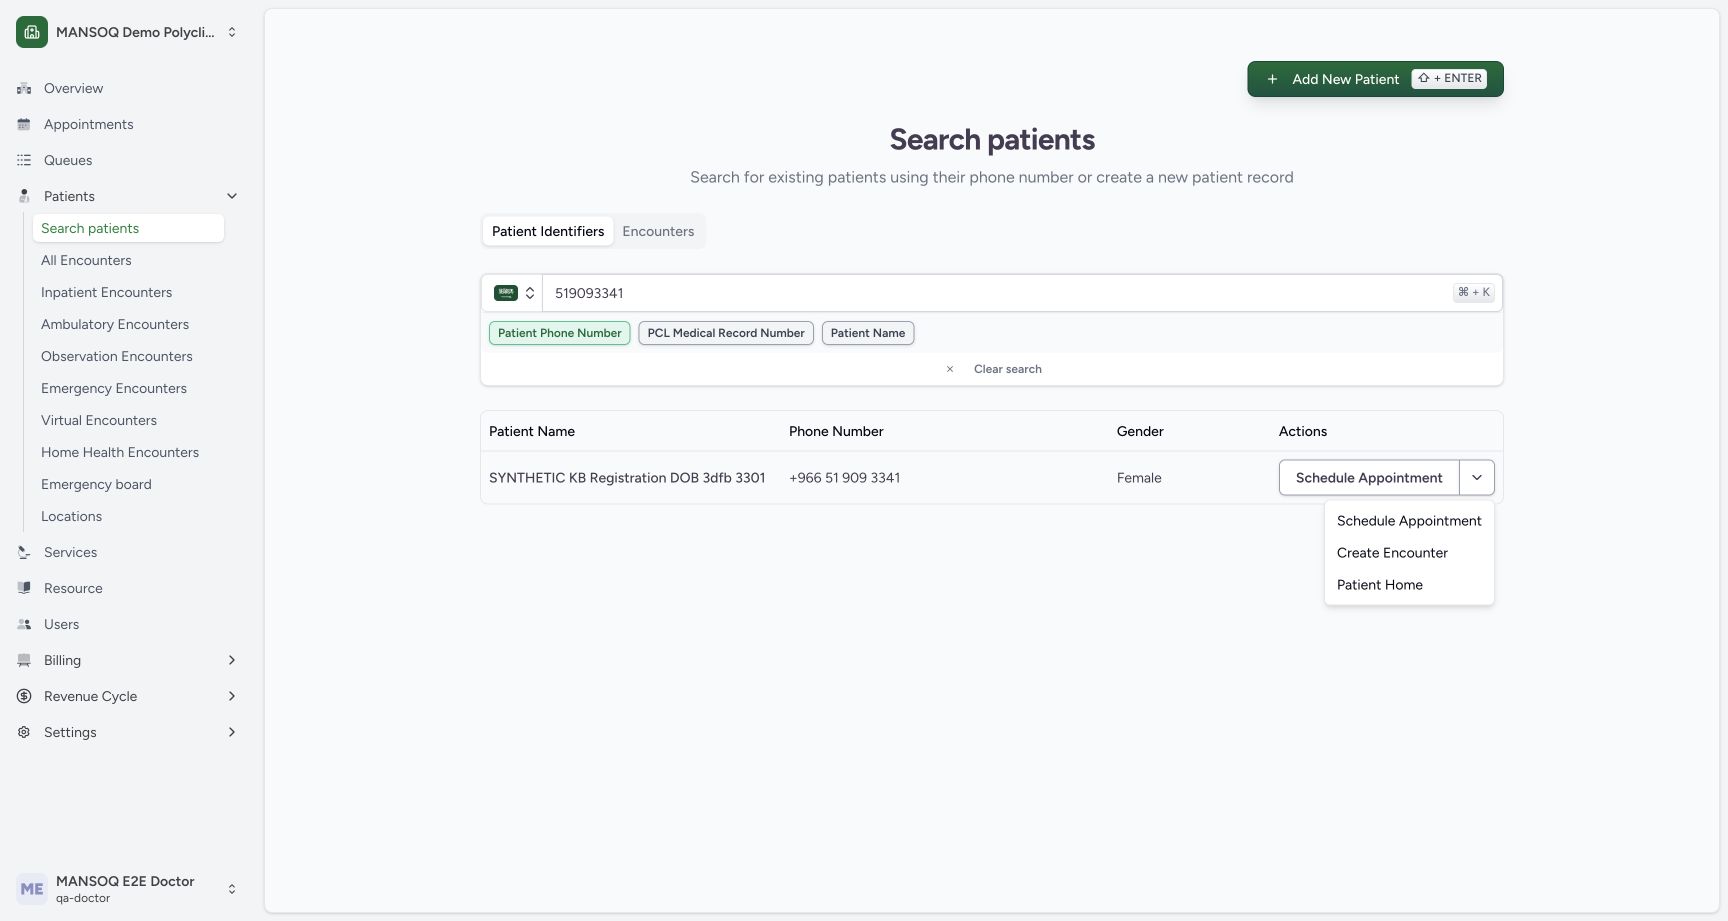The width and height of the screenshot is (1728, 921).
Task: Open the clinic switcher chevrons
Action: (x=232, y=32)
